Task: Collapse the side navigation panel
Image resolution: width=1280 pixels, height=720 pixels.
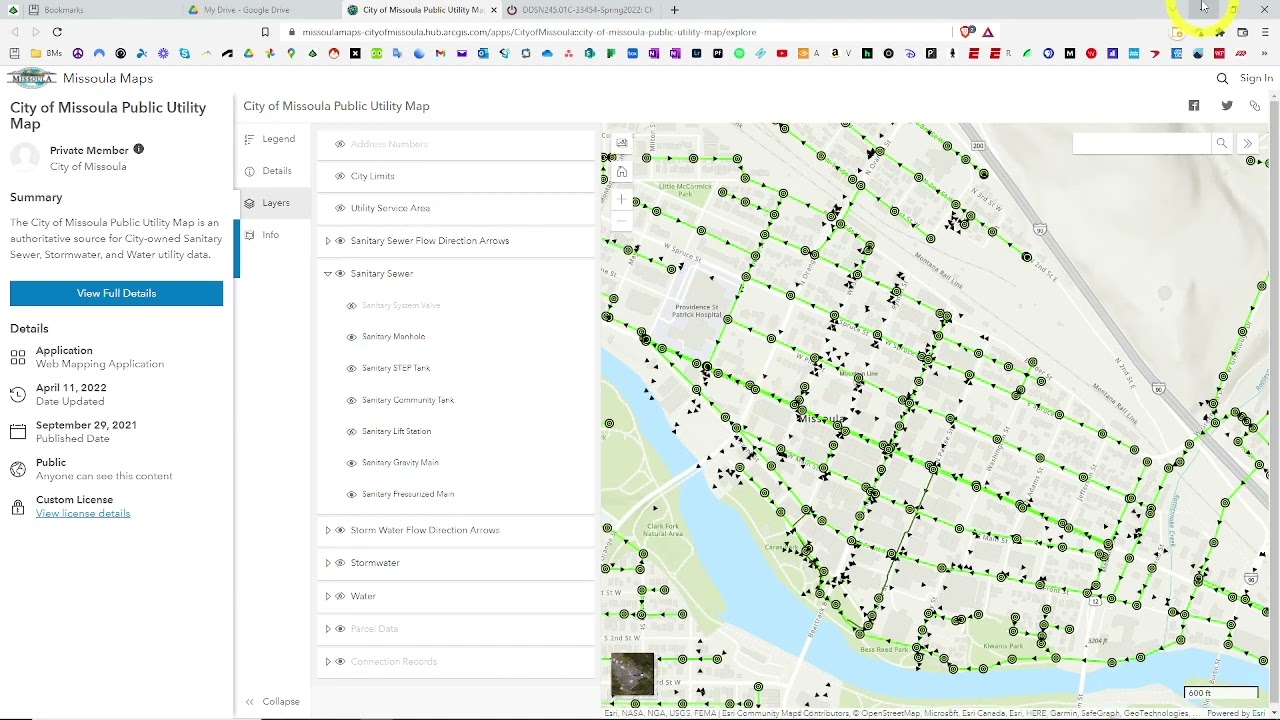Action: pos(272,702)
